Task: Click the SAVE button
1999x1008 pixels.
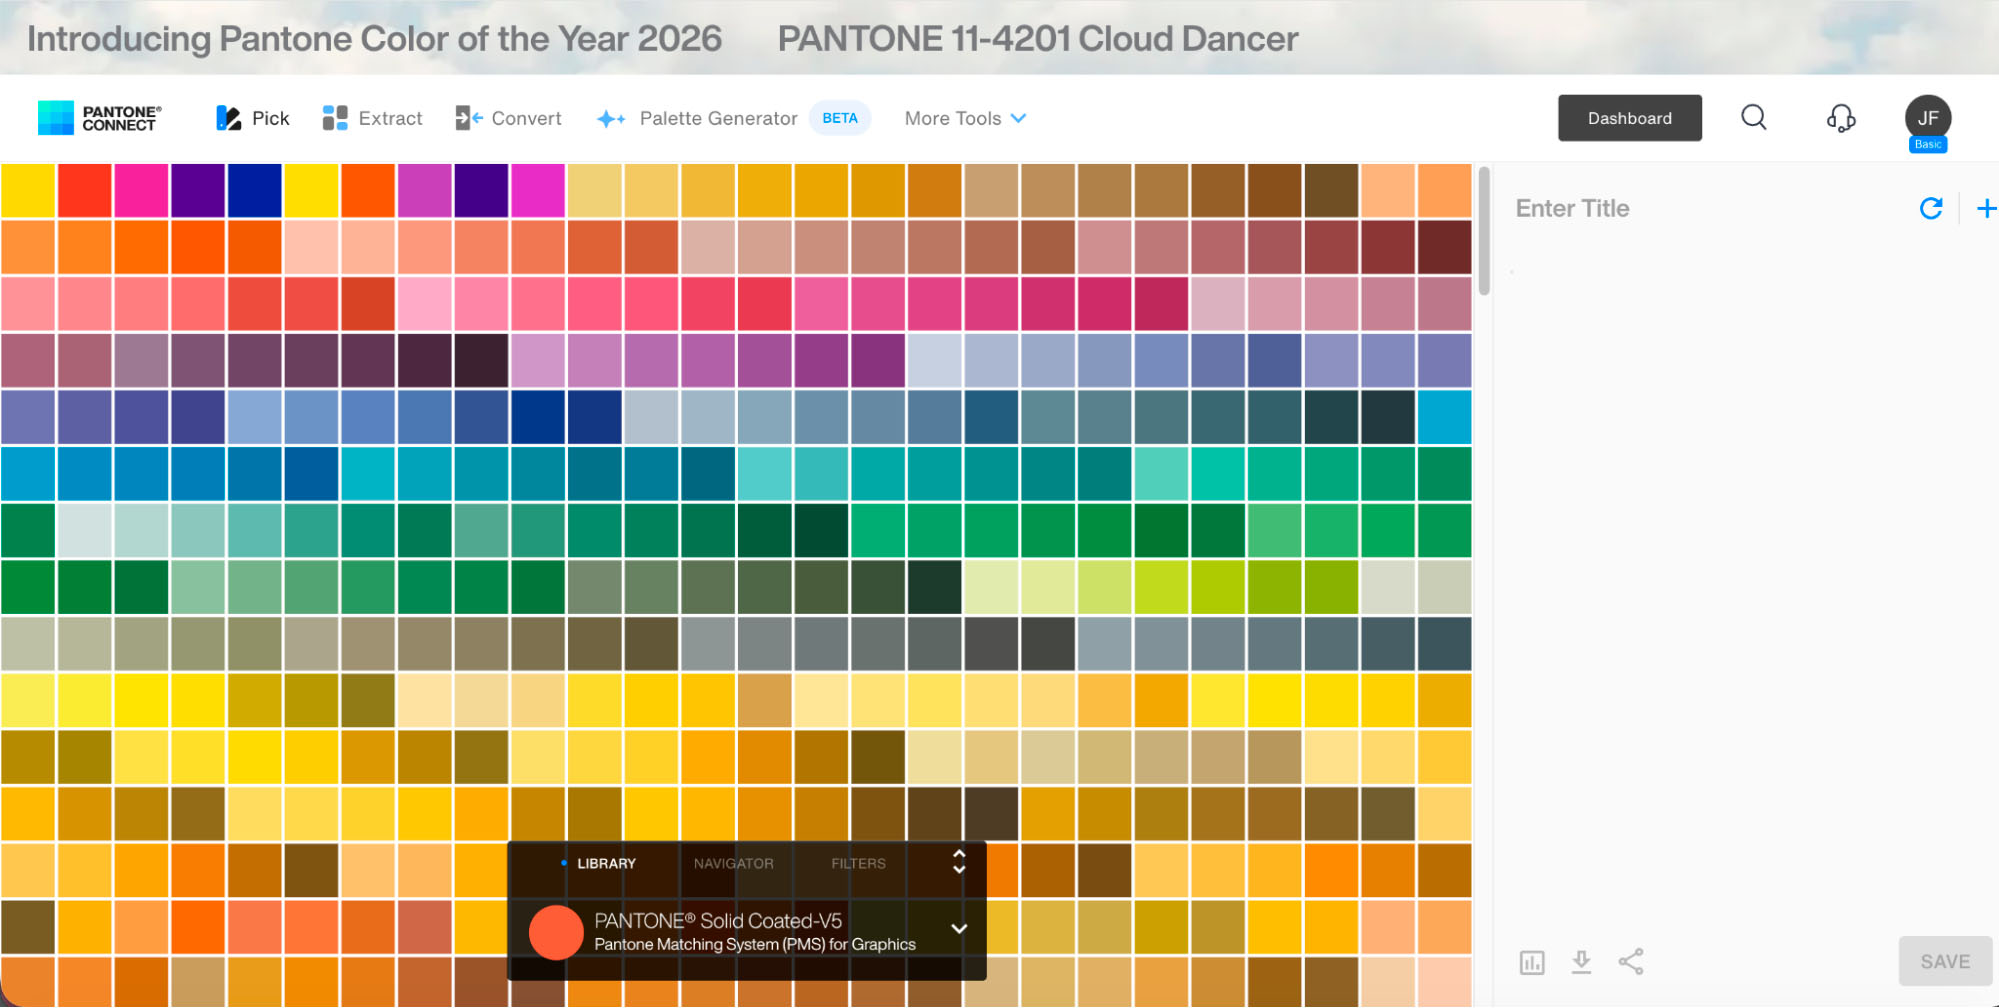Action: (x=1944, y=961)
